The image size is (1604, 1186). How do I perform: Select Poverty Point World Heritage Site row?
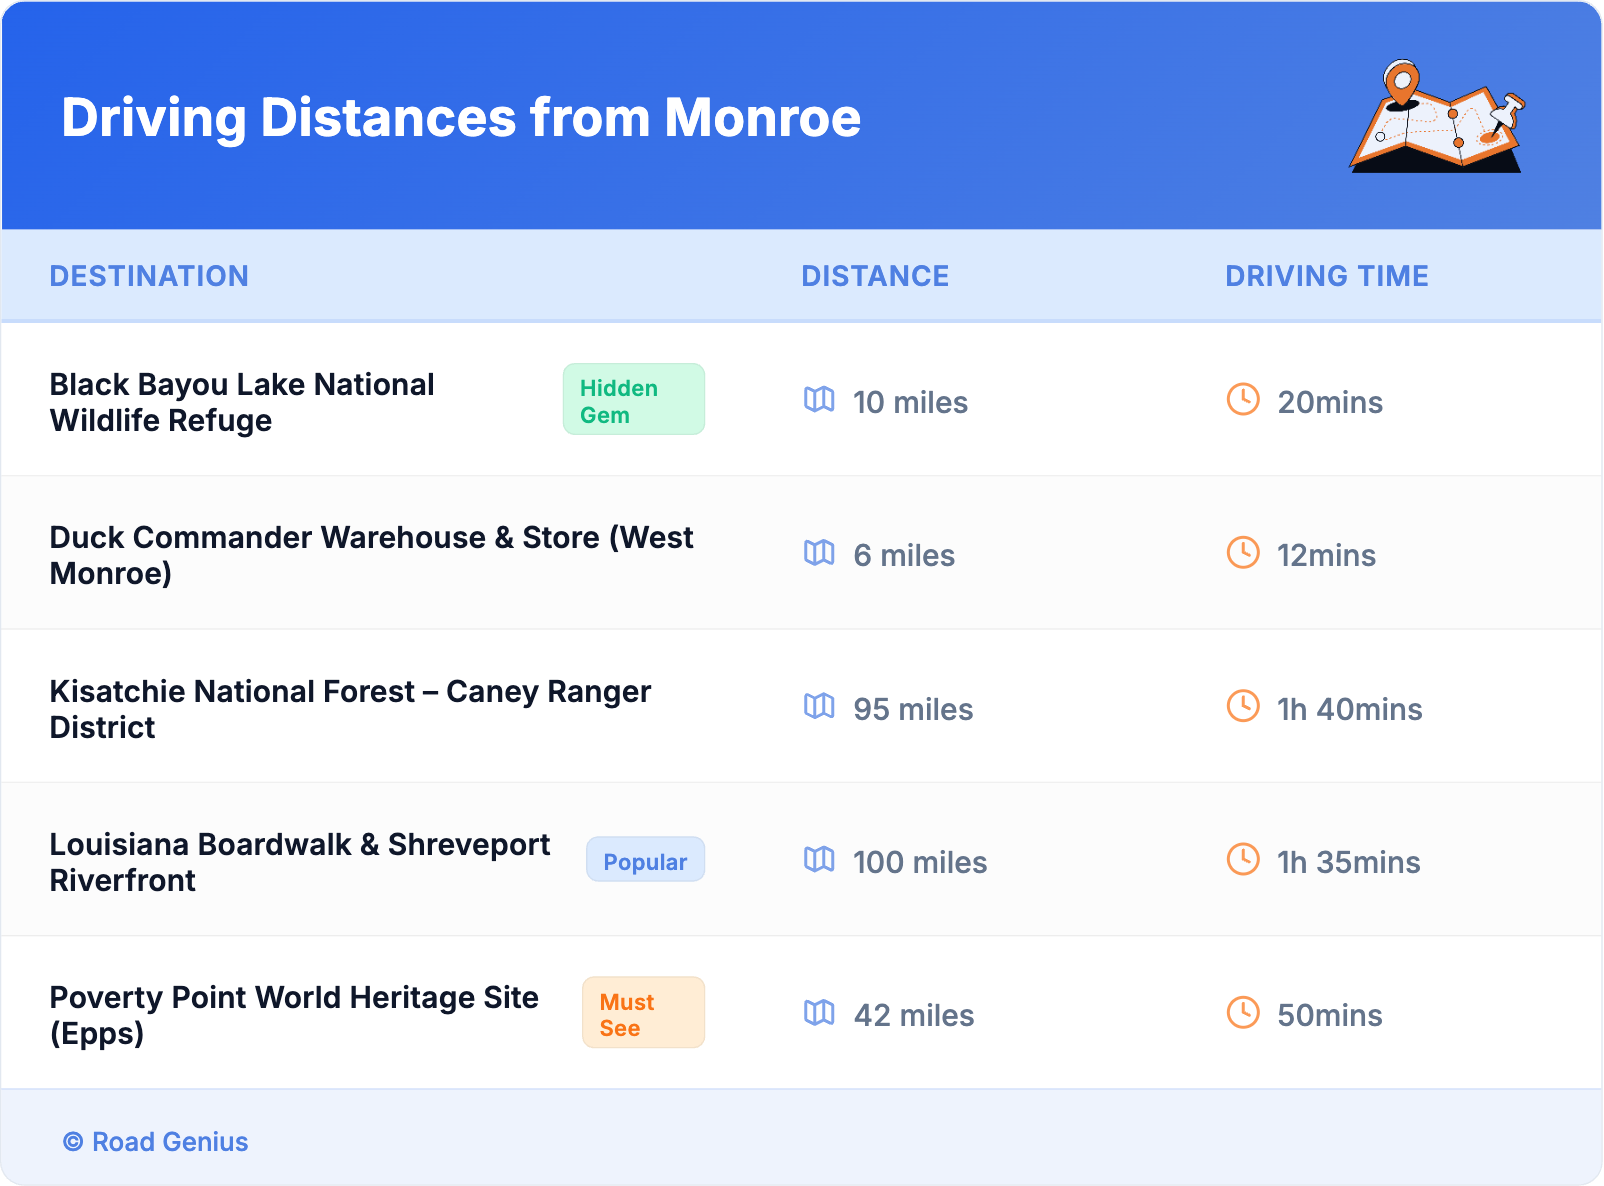294,1014
